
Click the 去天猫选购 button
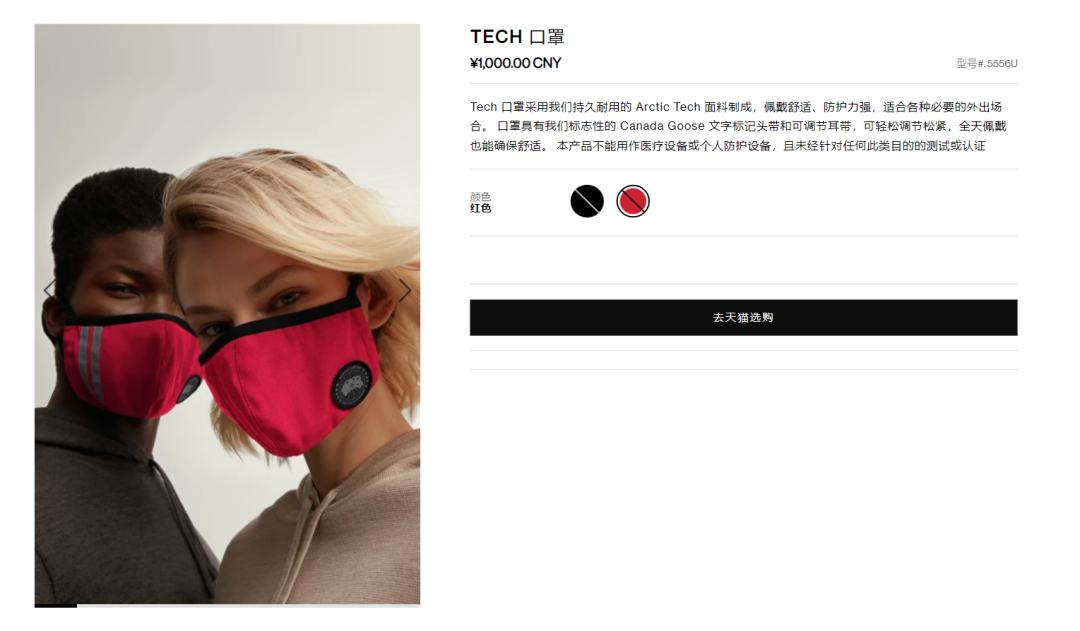tap(743, 318)
